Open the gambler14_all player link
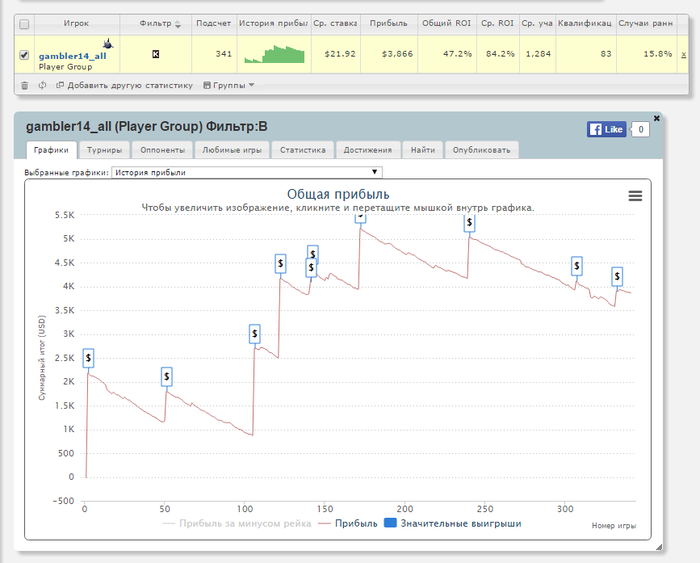The width and height of the screenshot is (700, 563). (x=72, y=56)
